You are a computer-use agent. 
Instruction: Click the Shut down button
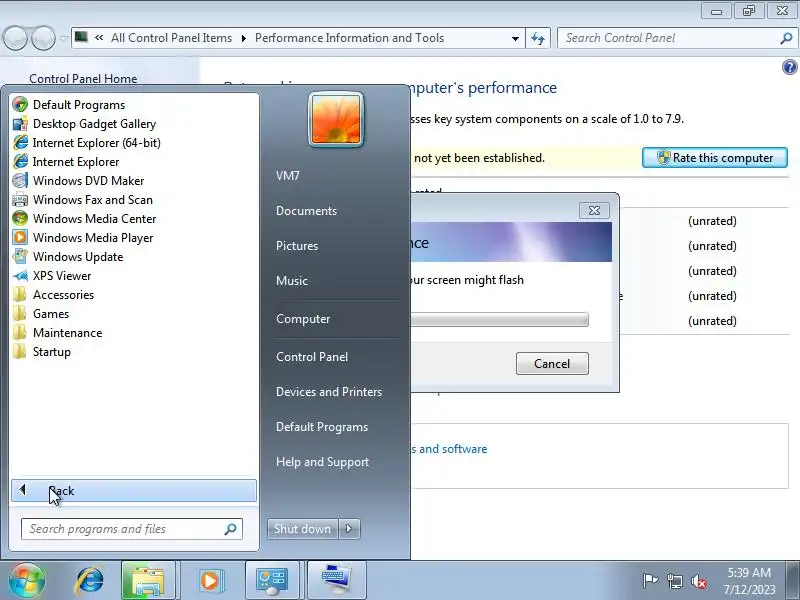(x=303, y=529)
